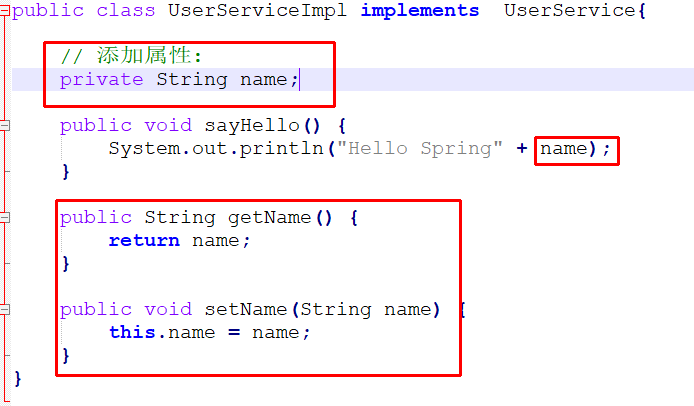Click the private keyword
The width and height of the screenshot is (694, 406).
pos(101,80)
